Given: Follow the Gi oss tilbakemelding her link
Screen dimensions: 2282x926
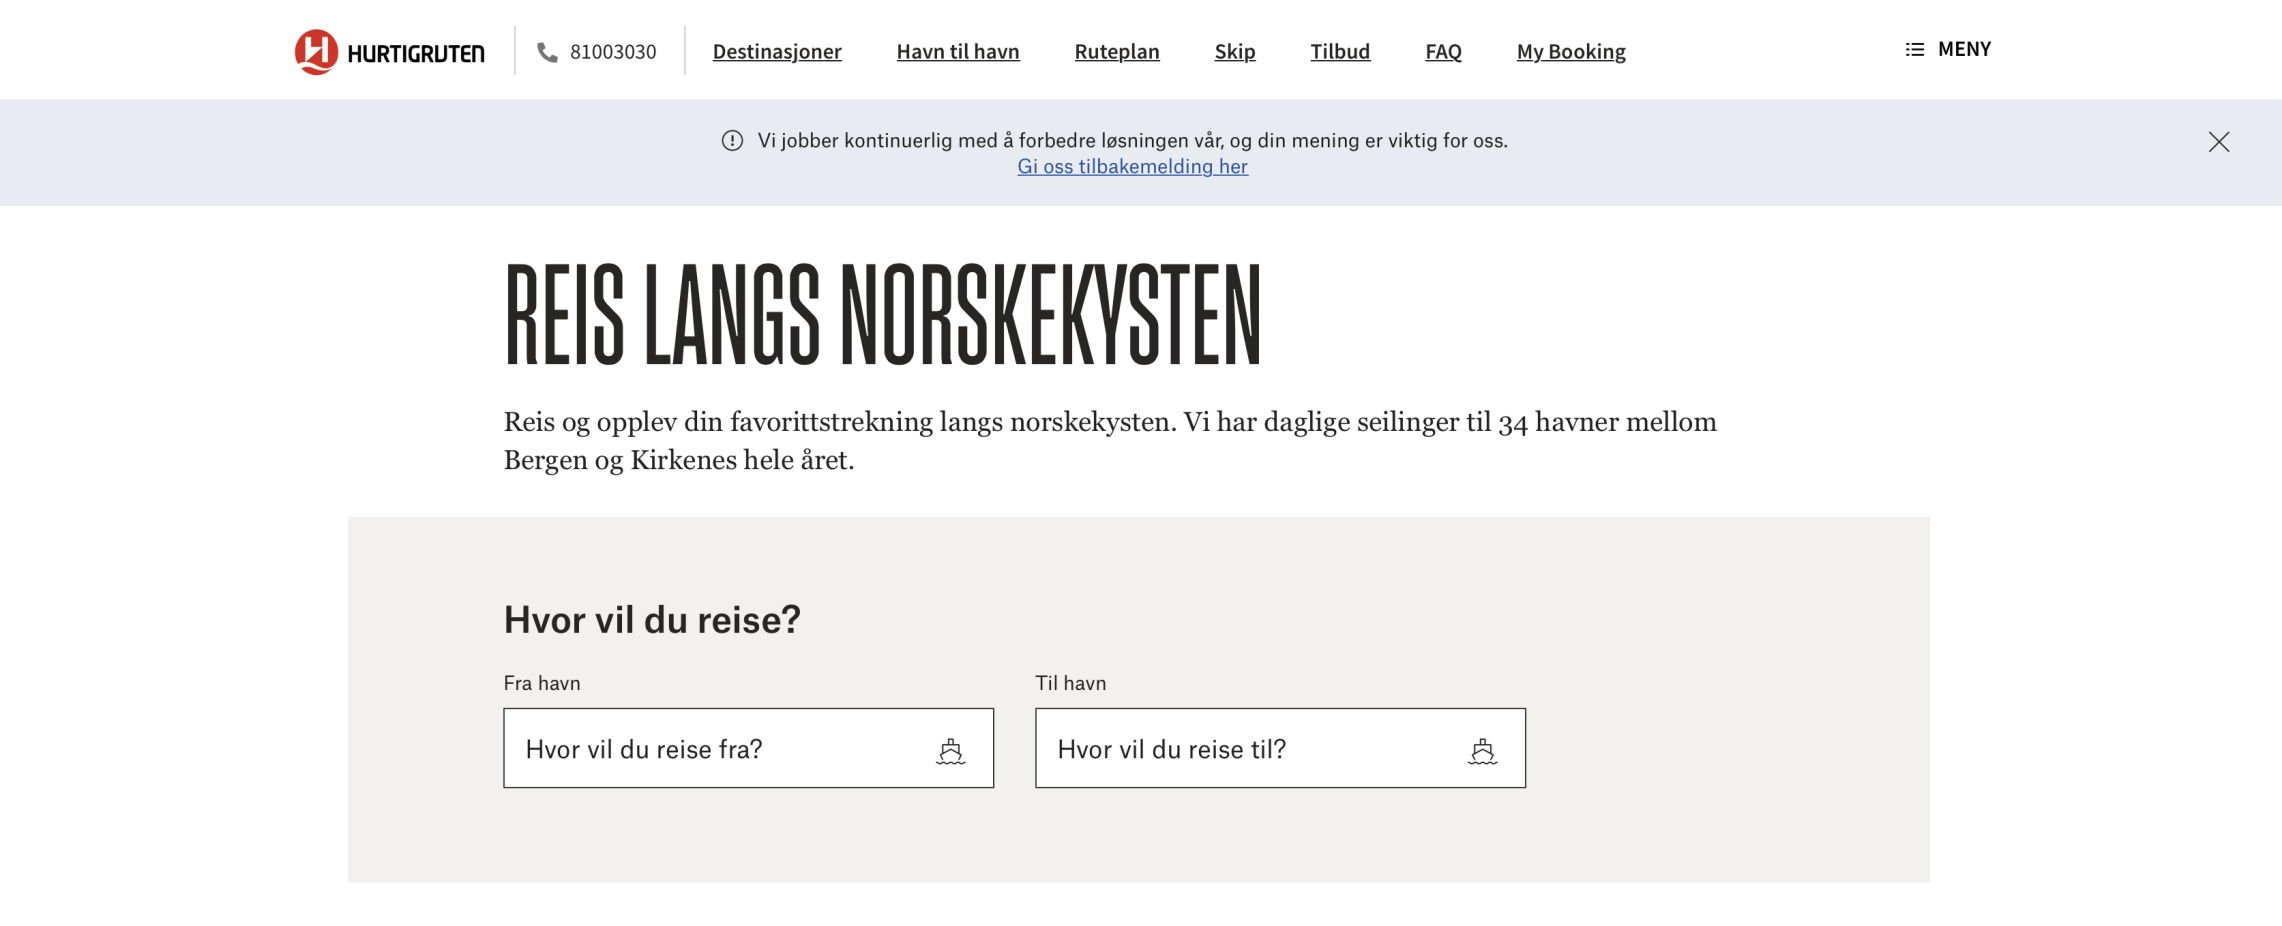Looking at the screenshot, I should point(1132,167).
